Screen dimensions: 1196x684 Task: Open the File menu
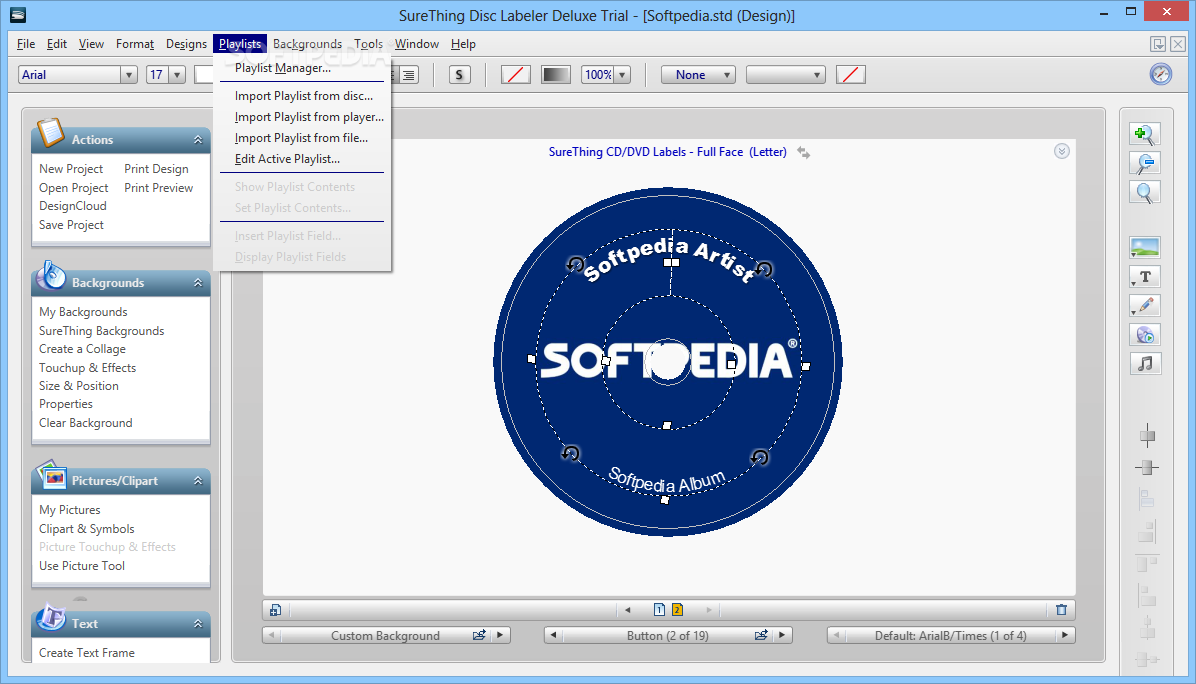tap(26, 44)
